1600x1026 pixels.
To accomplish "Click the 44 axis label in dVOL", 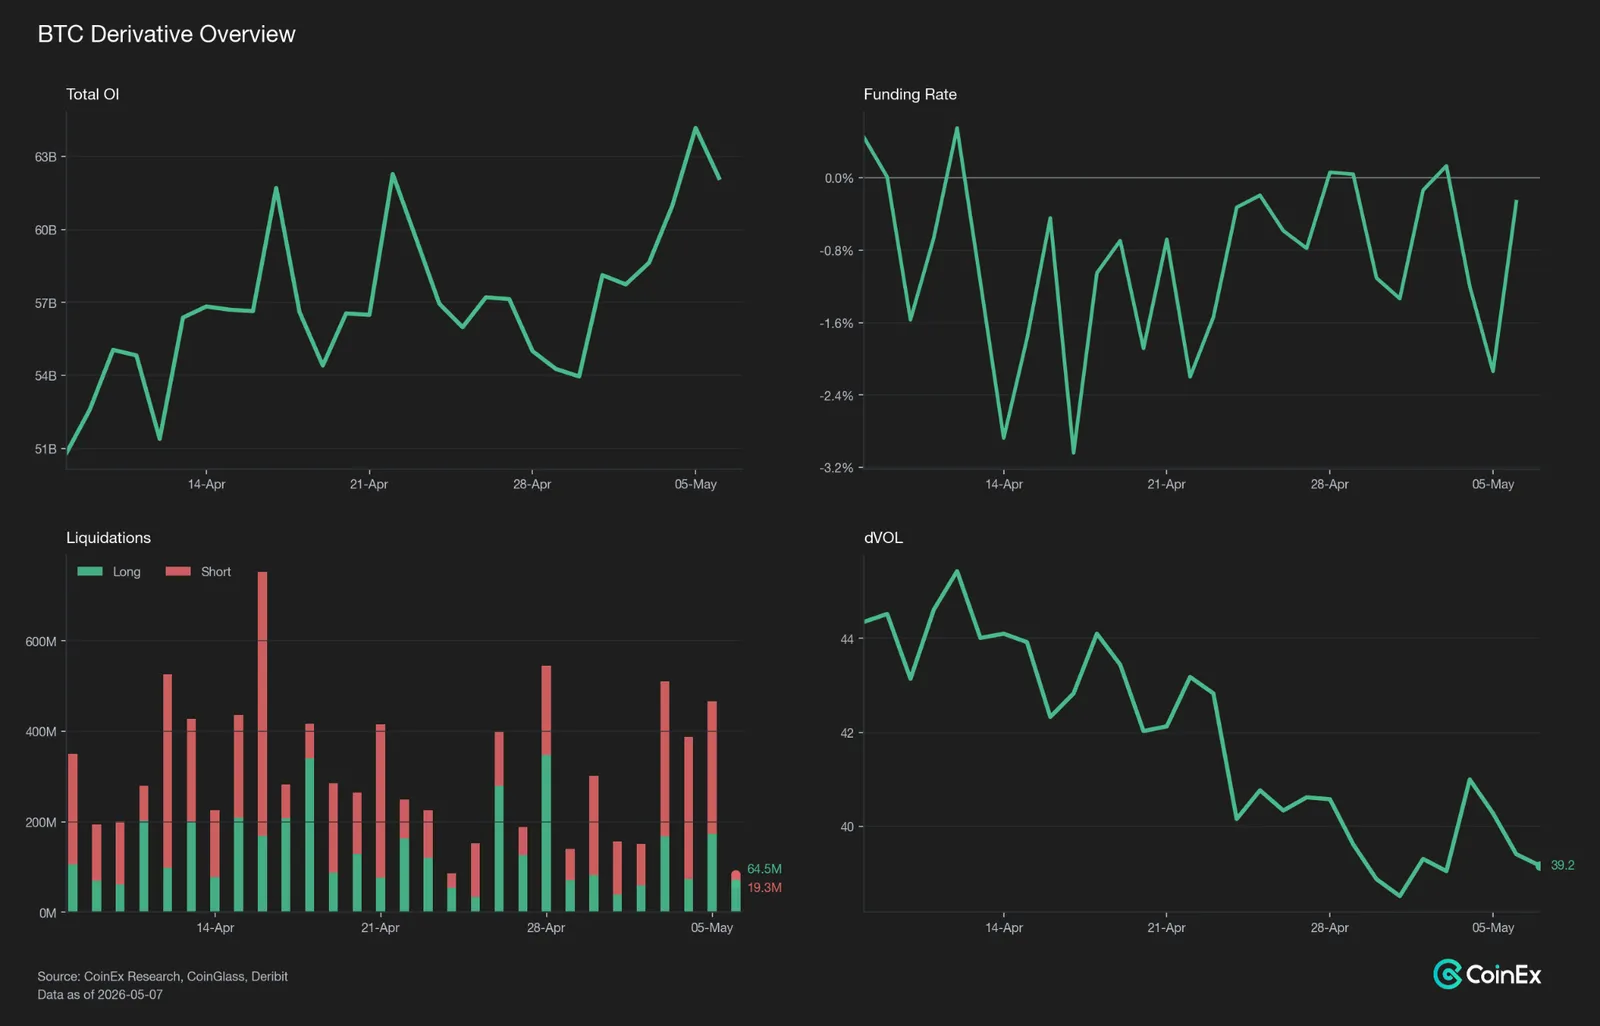I will tap(847, 639).
